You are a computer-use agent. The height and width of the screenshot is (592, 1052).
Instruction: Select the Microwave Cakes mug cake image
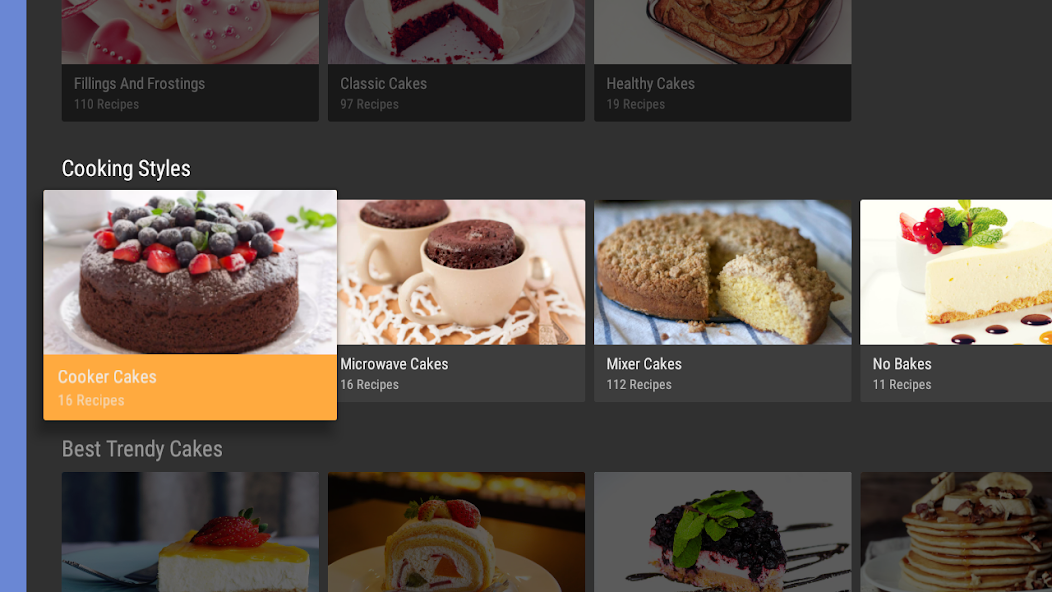point(461,273)
